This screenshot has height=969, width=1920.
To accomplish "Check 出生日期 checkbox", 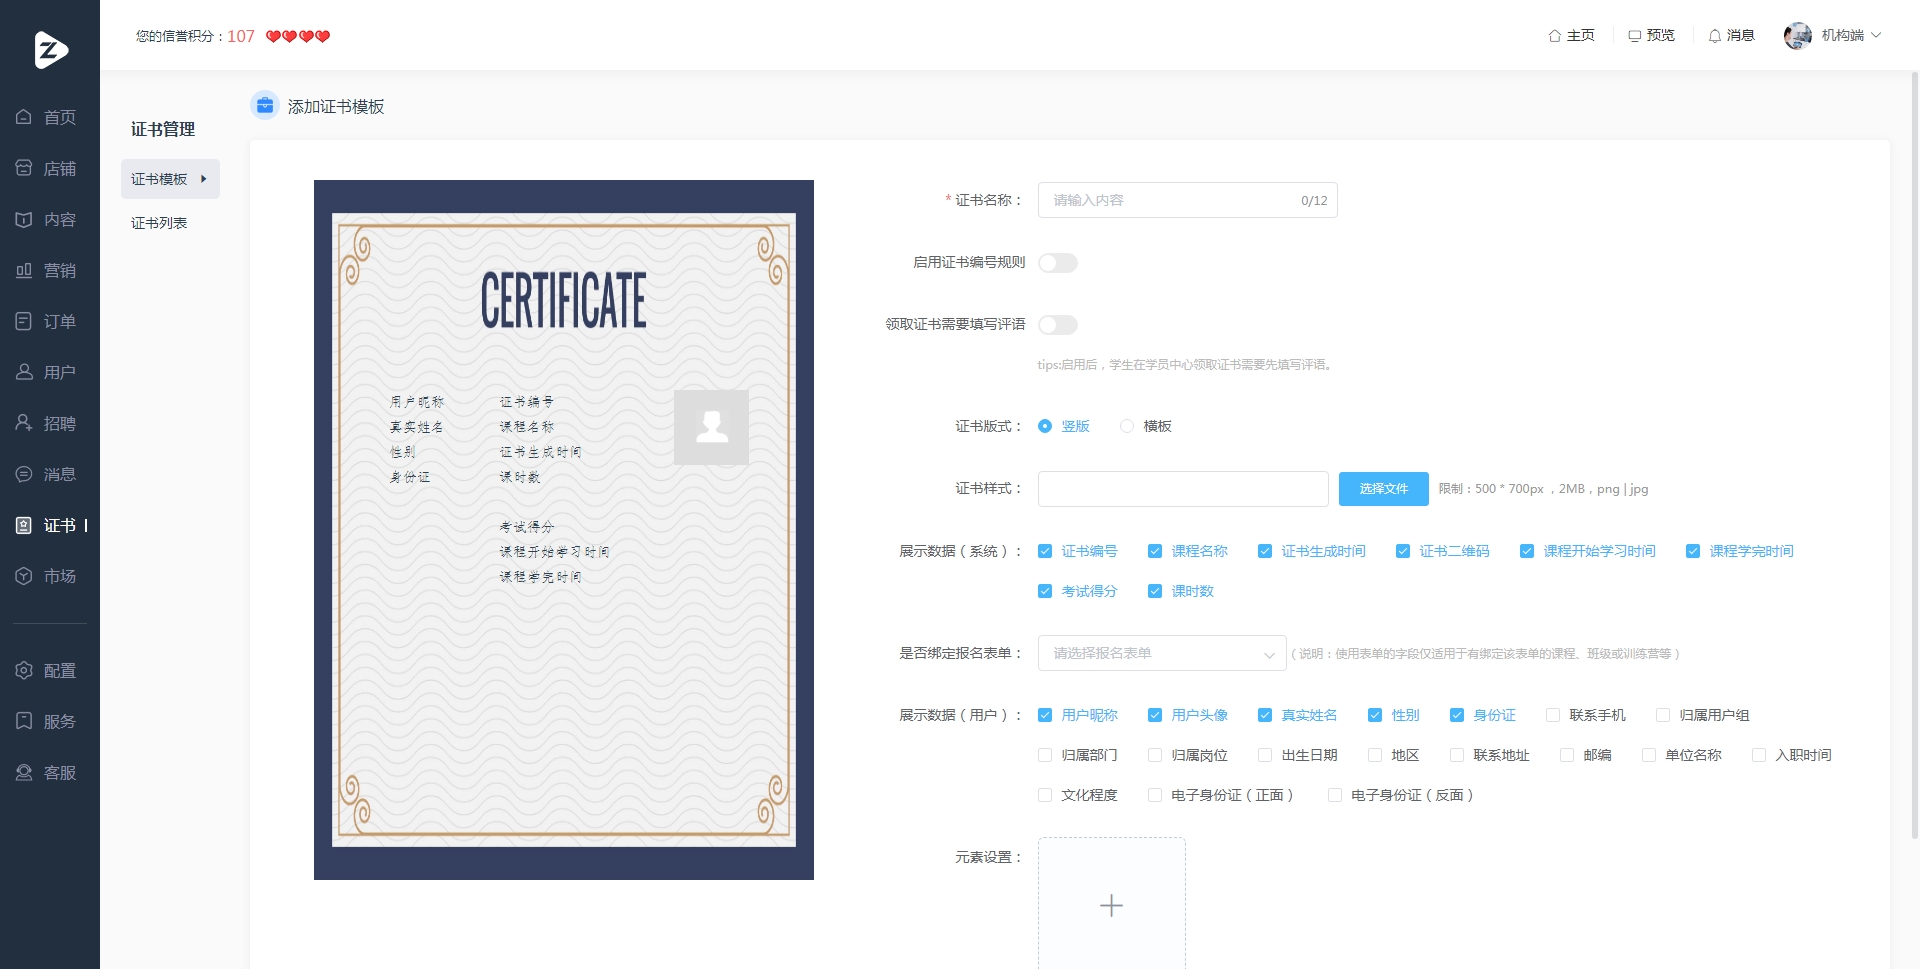I will tap(1265, 755).
